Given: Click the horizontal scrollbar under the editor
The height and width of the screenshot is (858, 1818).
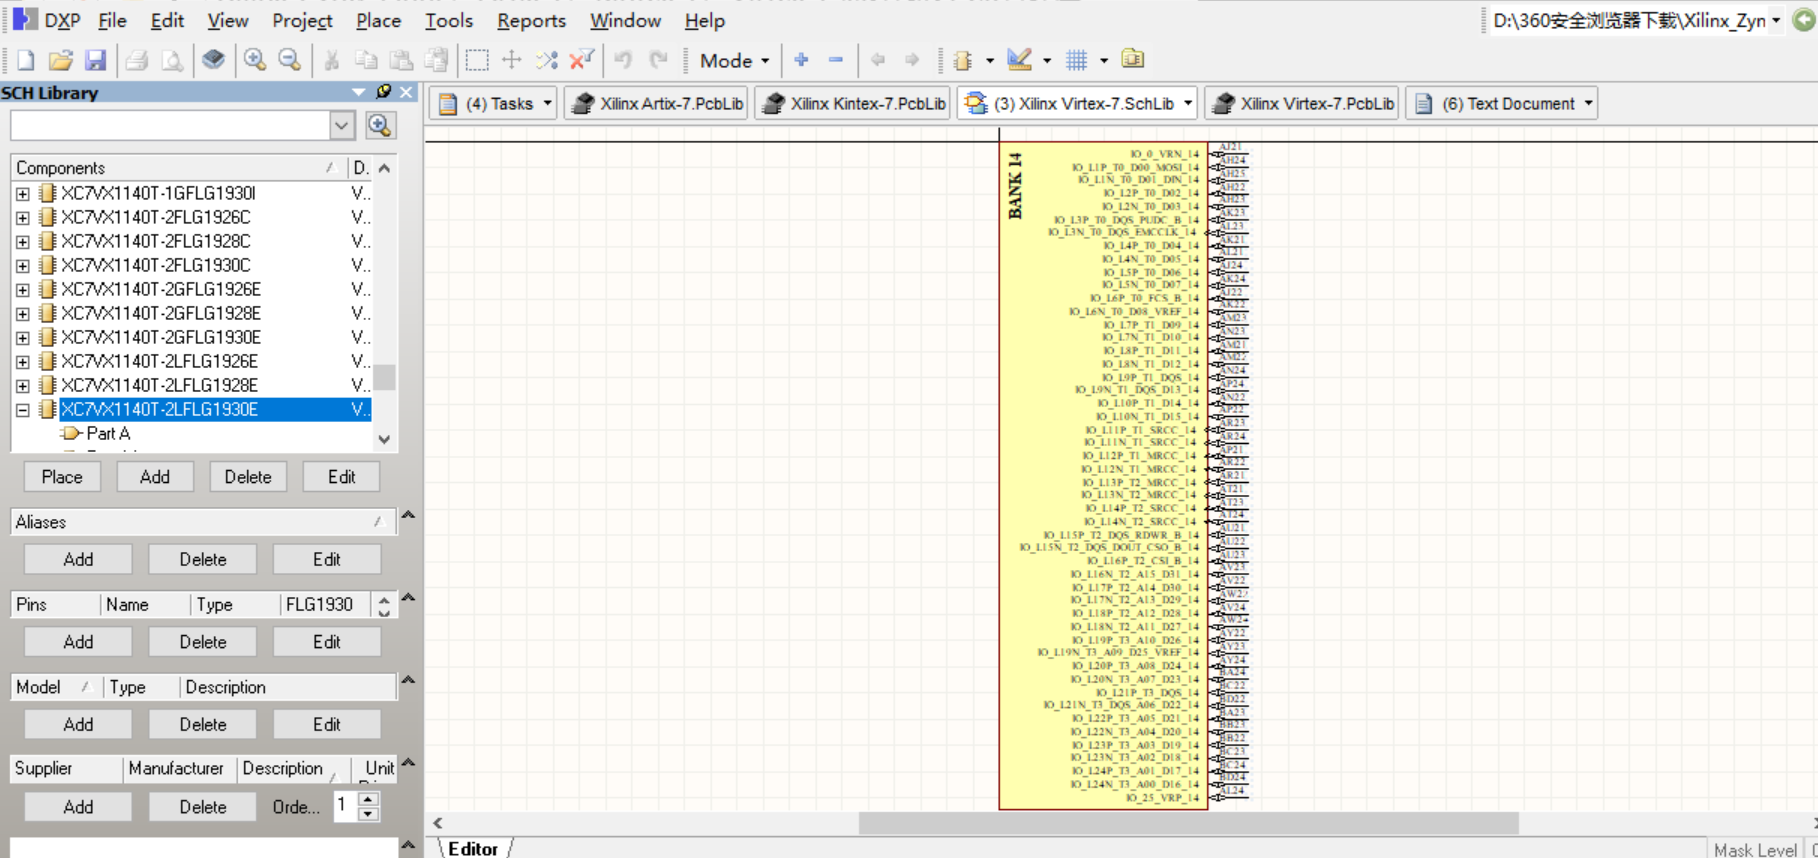Looking at the screenshot, I should pos(1188,823).
